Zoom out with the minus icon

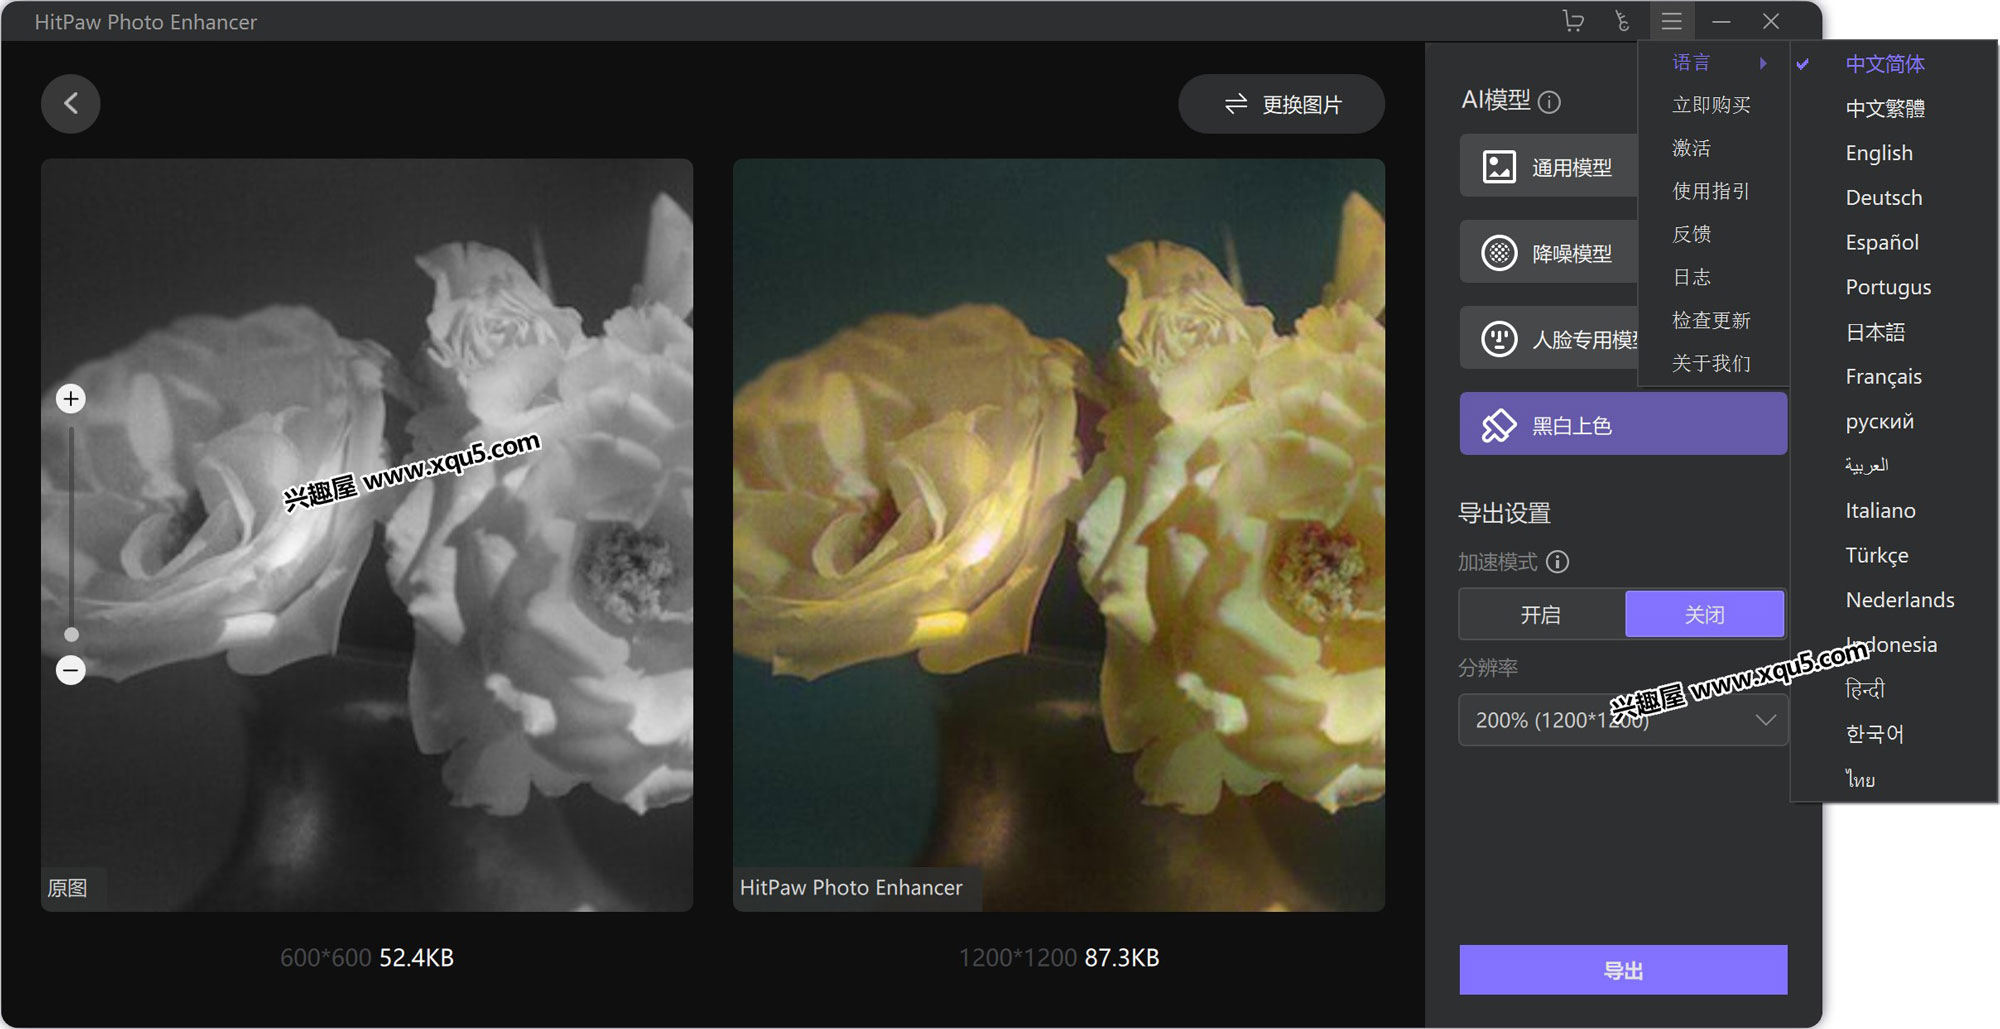click(70, 670)
